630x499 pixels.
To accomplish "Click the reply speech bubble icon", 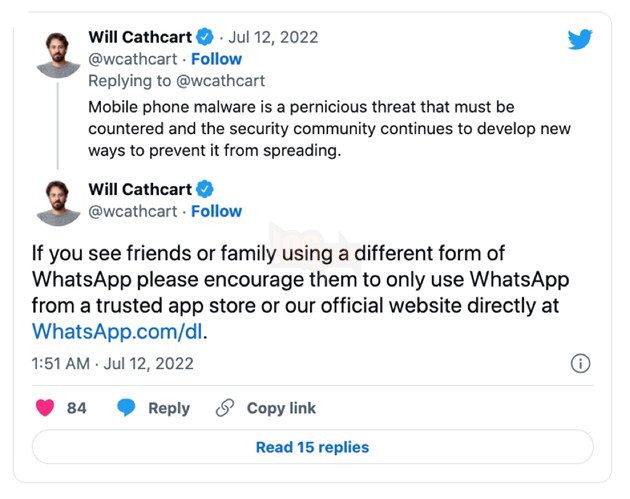I will tap(126, 408).
